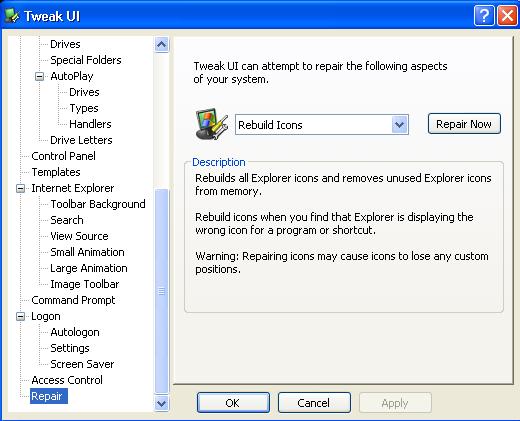520x421 pixels.
Task: Click the scroll down arrow in tree
Action: (162, 403)
